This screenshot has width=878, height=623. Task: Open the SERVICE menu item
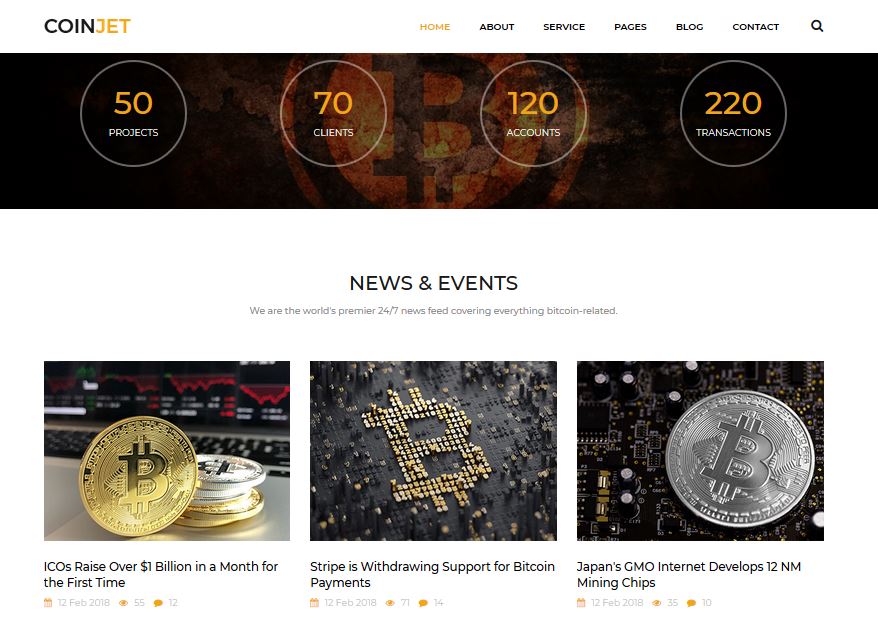pos(564,27)
